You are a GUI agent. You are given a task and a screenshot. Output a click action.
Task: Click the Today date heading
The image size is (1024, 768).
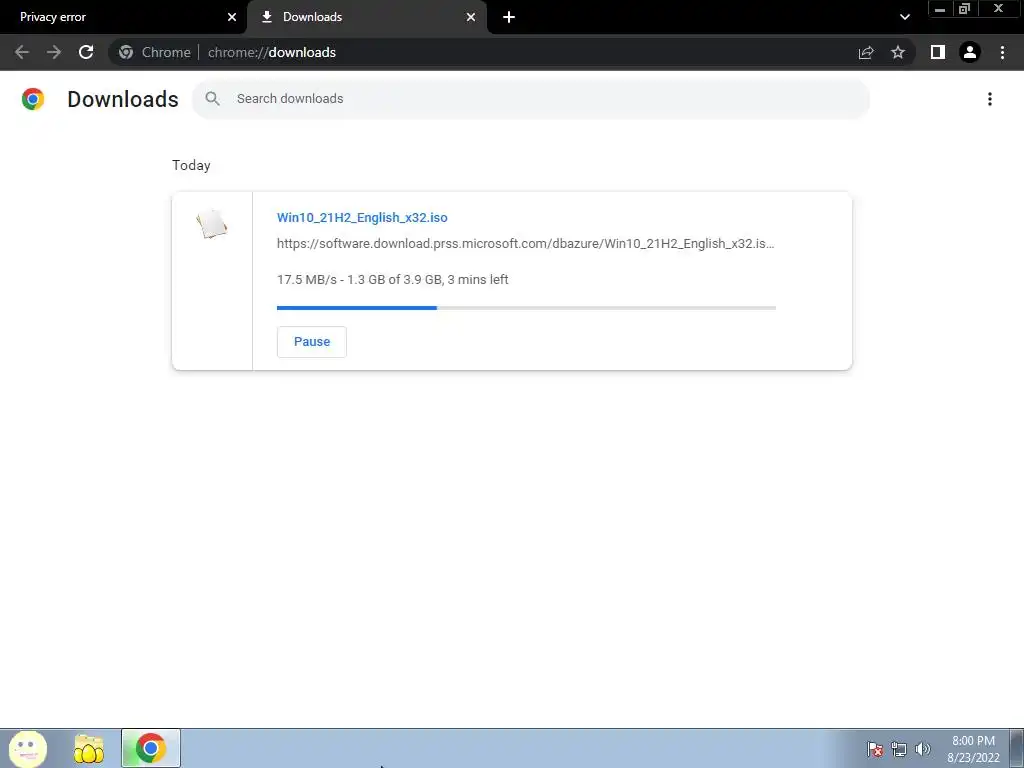click(191, 165)
